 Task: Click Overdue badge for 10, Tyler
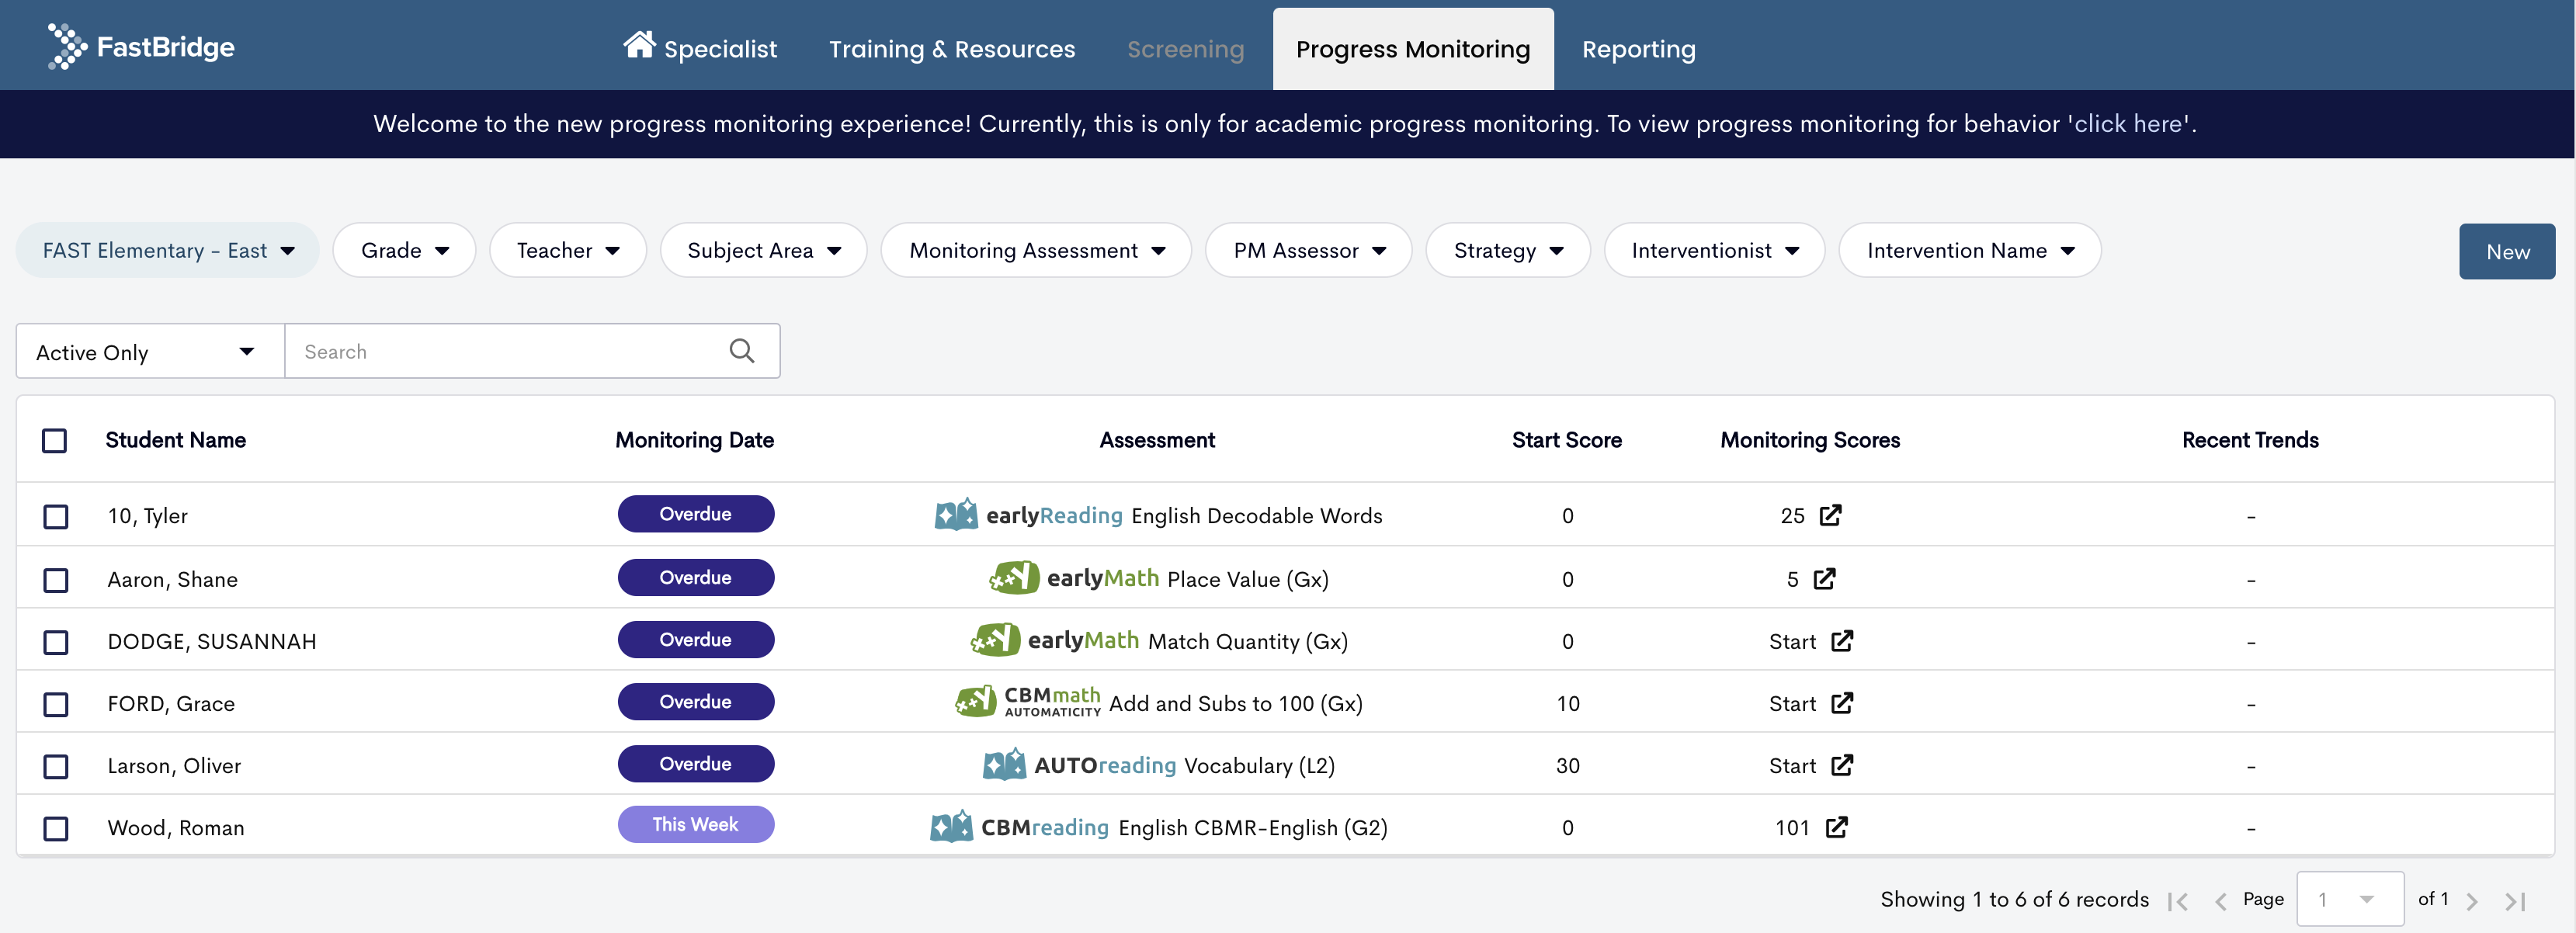[696, 514]
